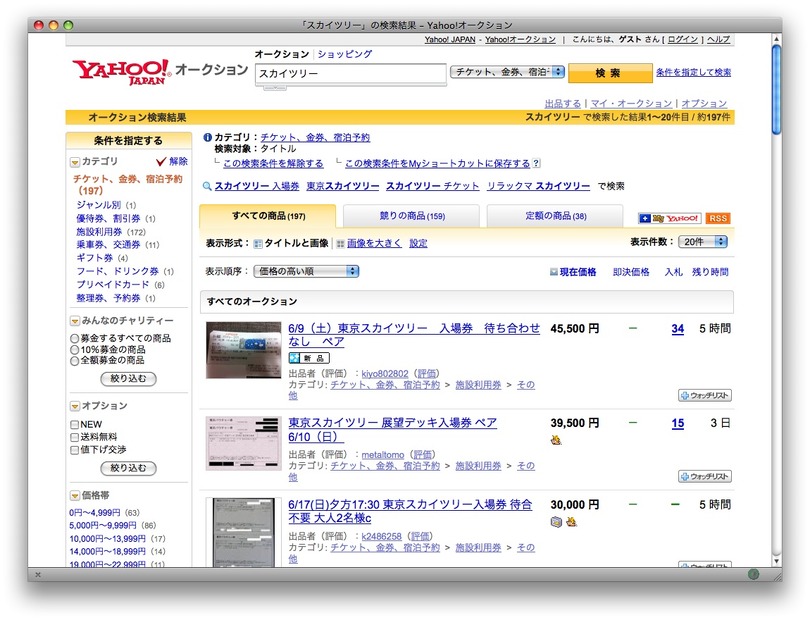Click the red checkmark 解除 icon

[x=161, y=162]
